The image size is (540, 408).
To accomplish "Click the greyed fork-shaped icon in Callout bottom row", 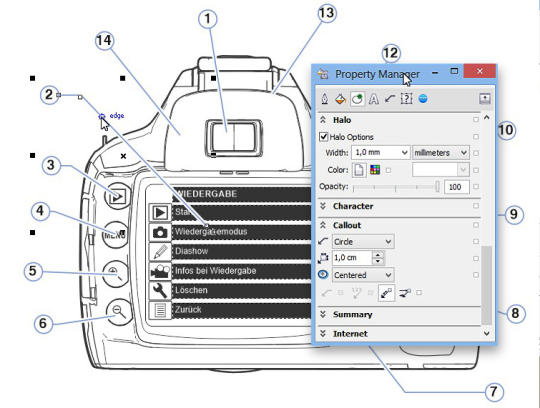I will (356, 293).
